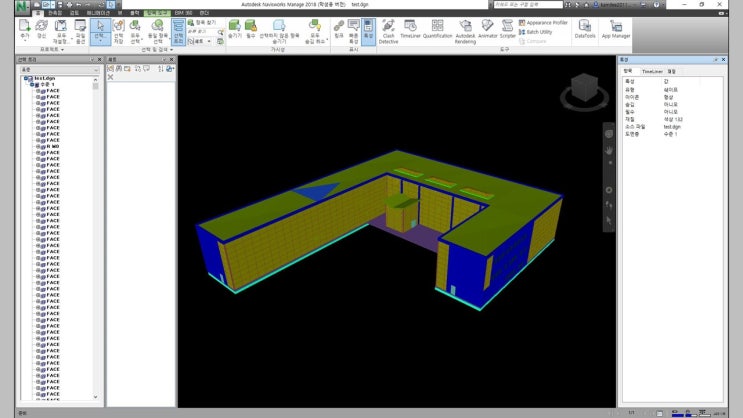The height and width of the screenshot is (418, 743).
Task: Switch to the TimeLiner properties tab
Action: [652, 71]
